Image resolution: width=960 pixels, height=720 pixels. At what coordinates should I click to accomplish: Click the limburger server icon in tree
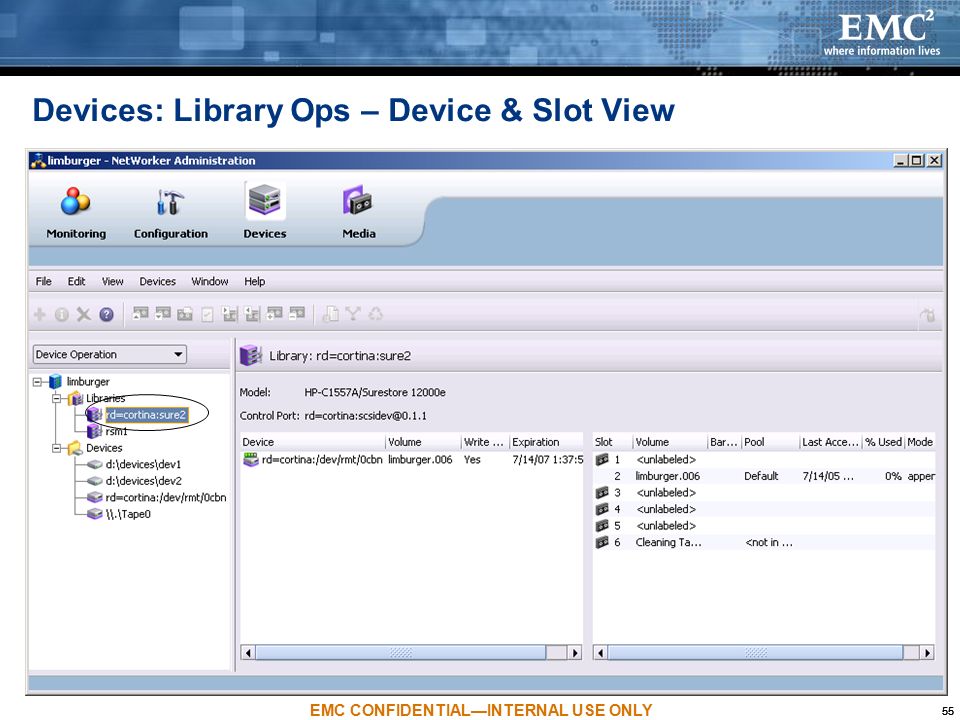55,381
